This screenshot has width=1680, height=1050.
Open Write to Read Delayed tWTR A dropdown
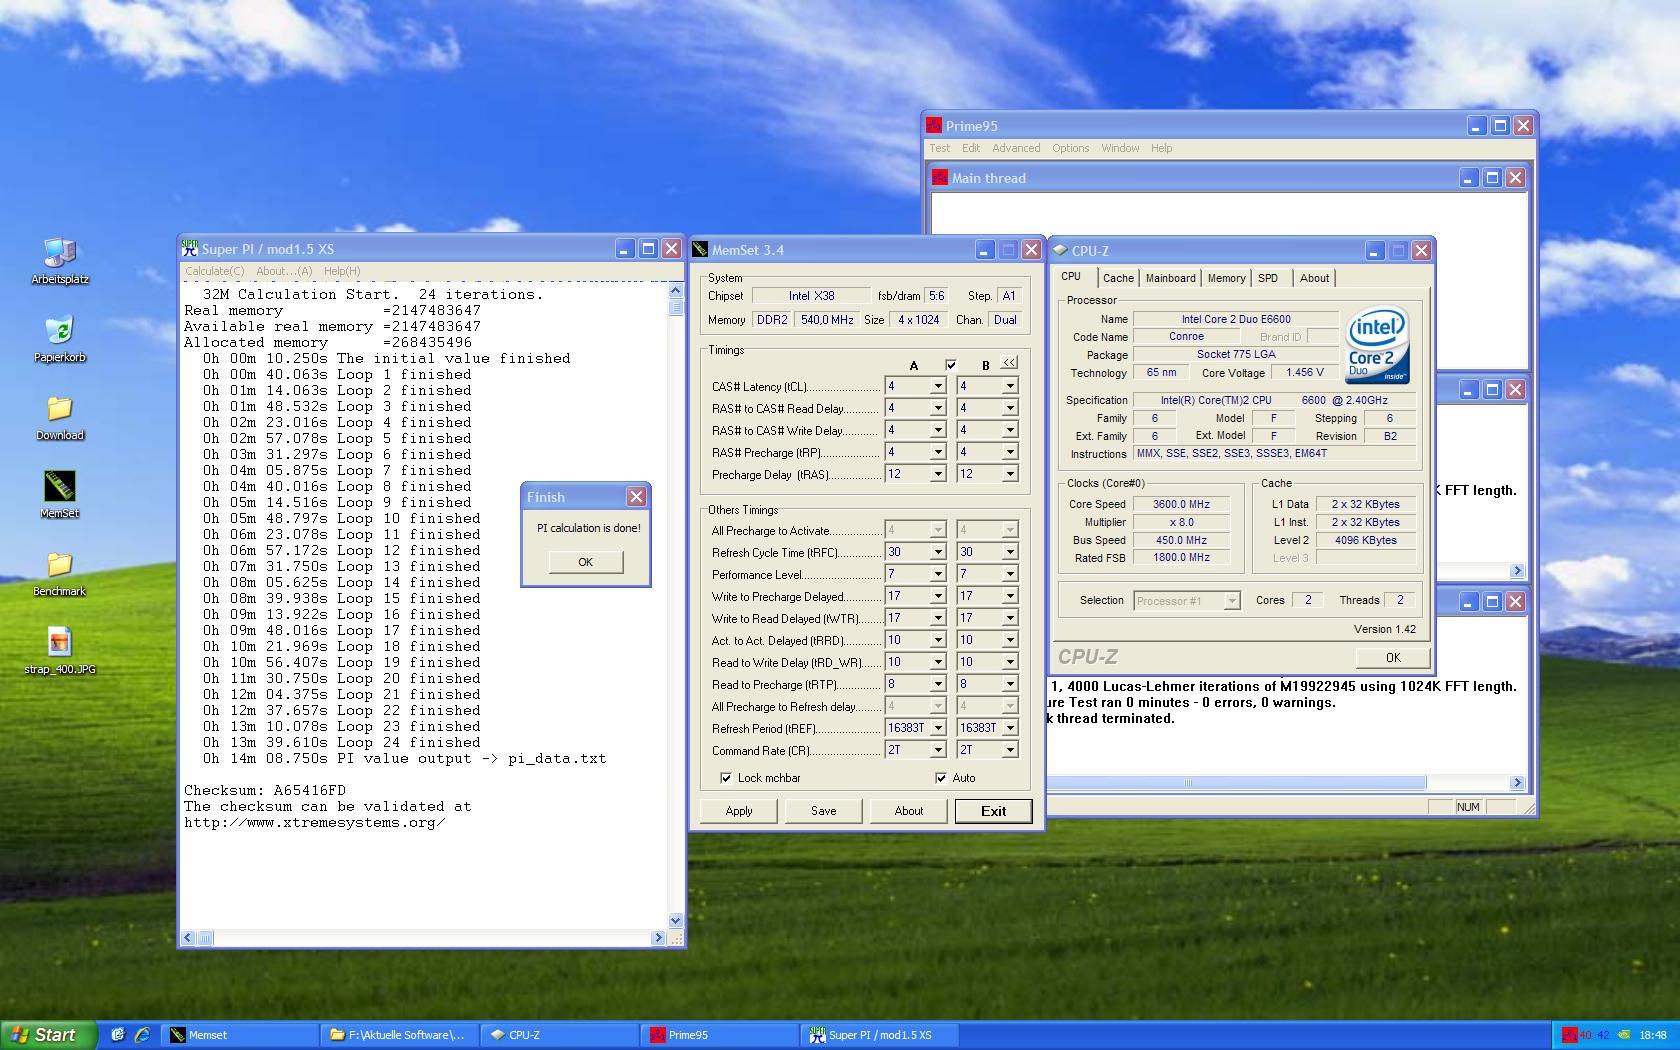point(938,618)
